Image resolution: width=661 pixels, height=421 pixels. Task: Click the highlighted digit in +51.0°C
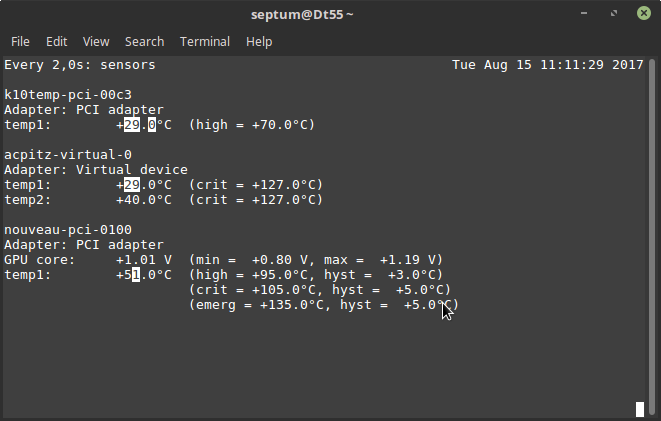[136, 275]
